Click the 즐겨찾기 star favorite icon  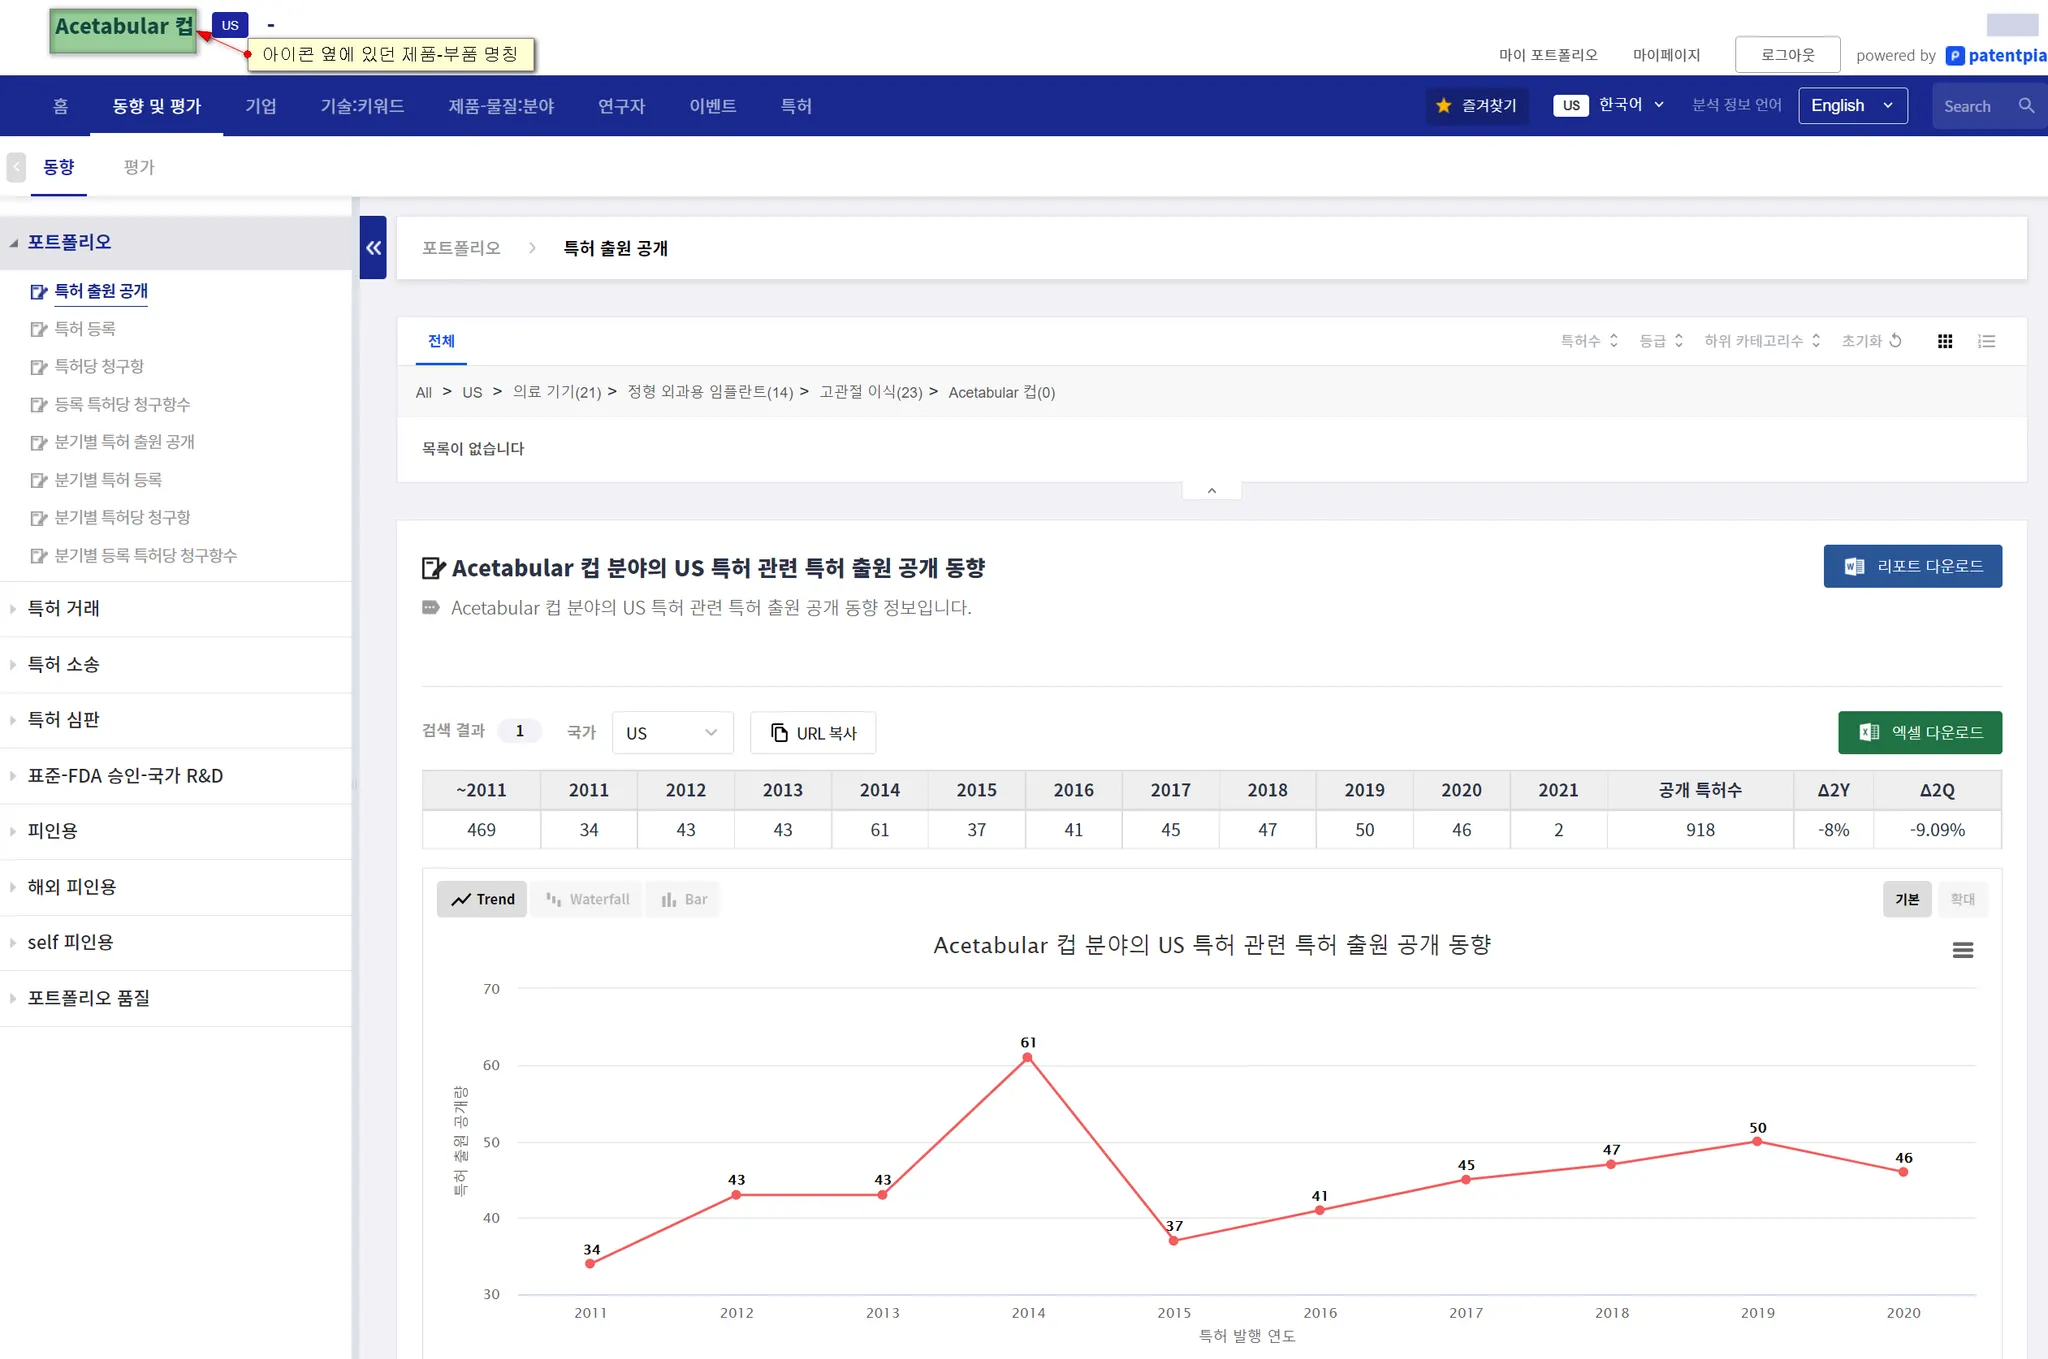(1443, 106)
